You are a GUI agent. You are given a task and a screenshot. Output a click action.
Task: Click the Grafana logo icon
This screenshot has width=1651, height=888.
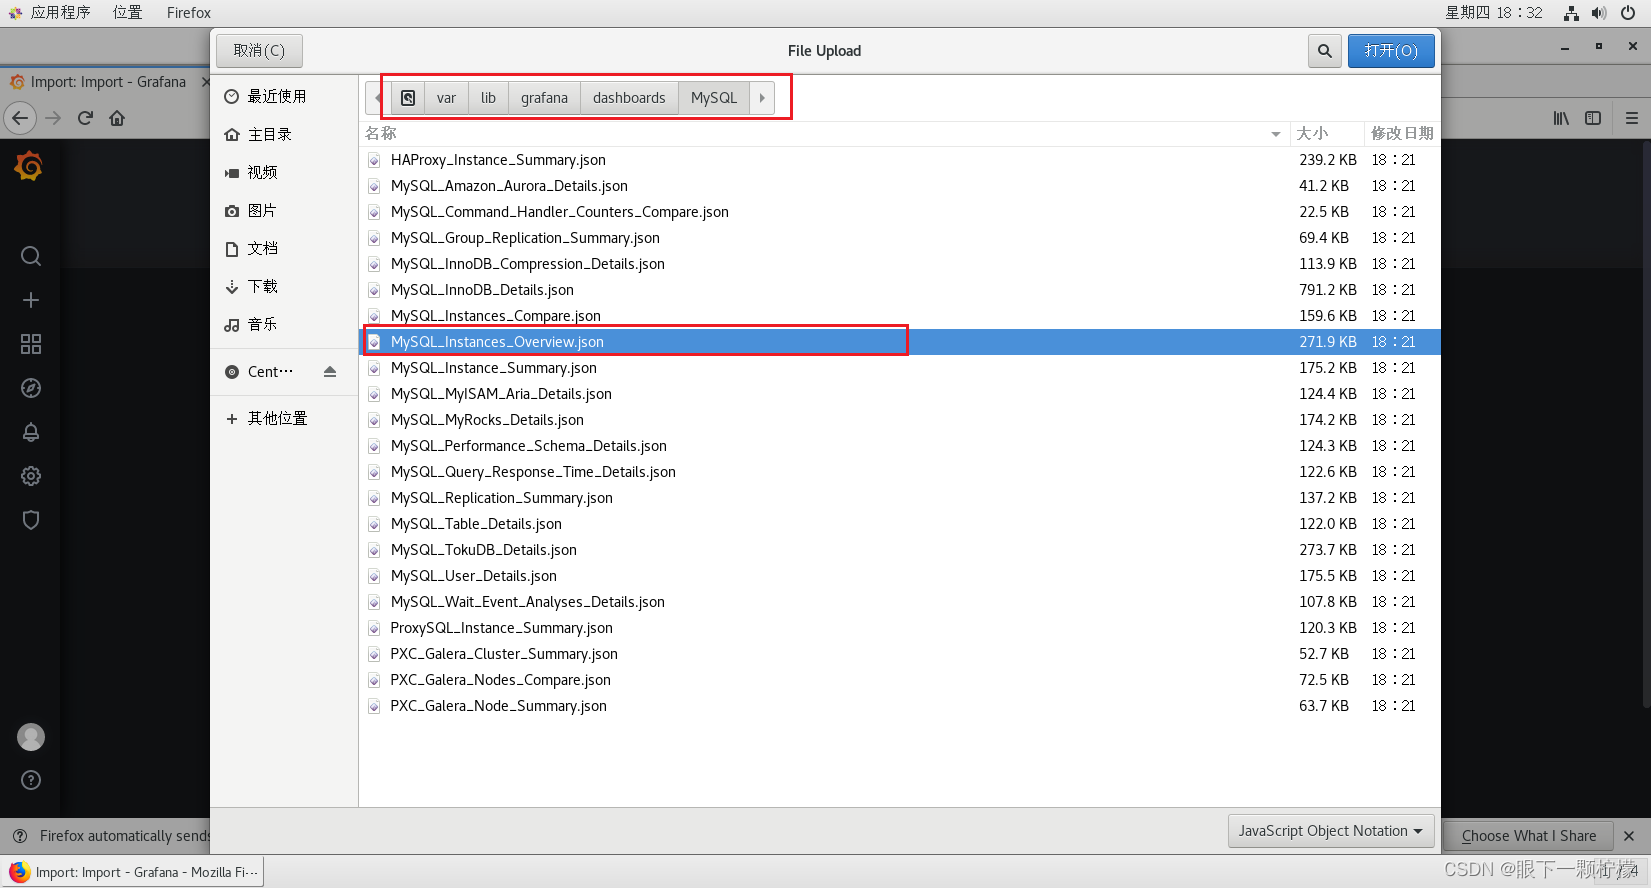[29, 166]
